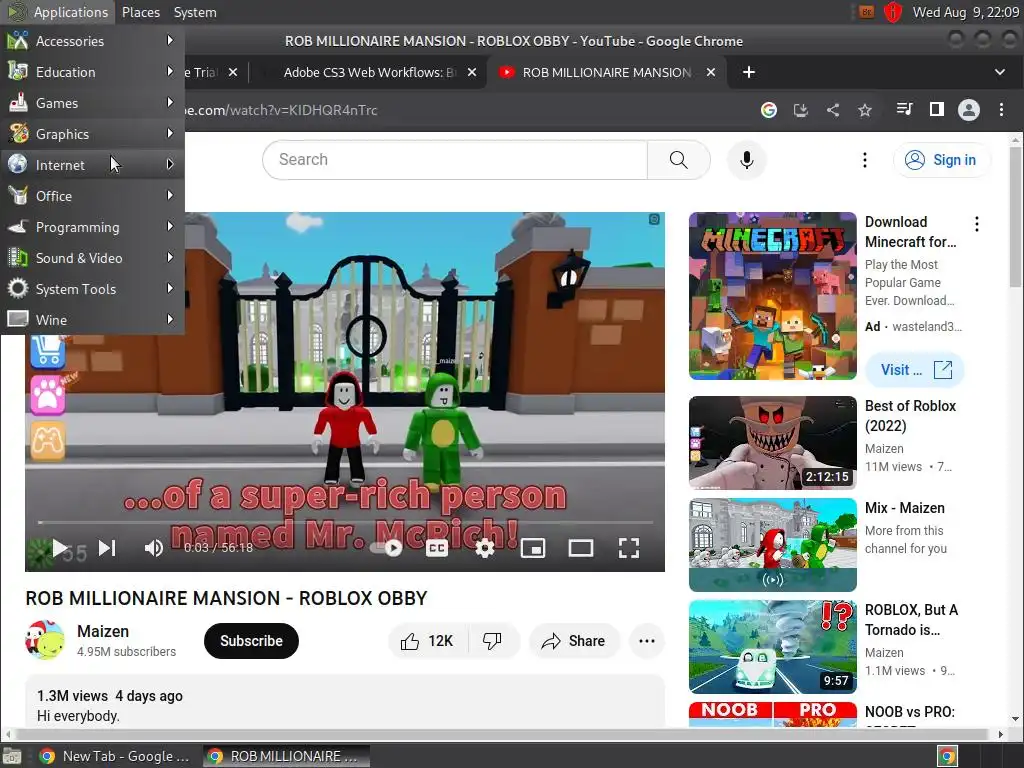Screen dimensions: 1024x768
Task: Close the Adobe CS3 Web Workflows tab
Action: pos(472,72)
